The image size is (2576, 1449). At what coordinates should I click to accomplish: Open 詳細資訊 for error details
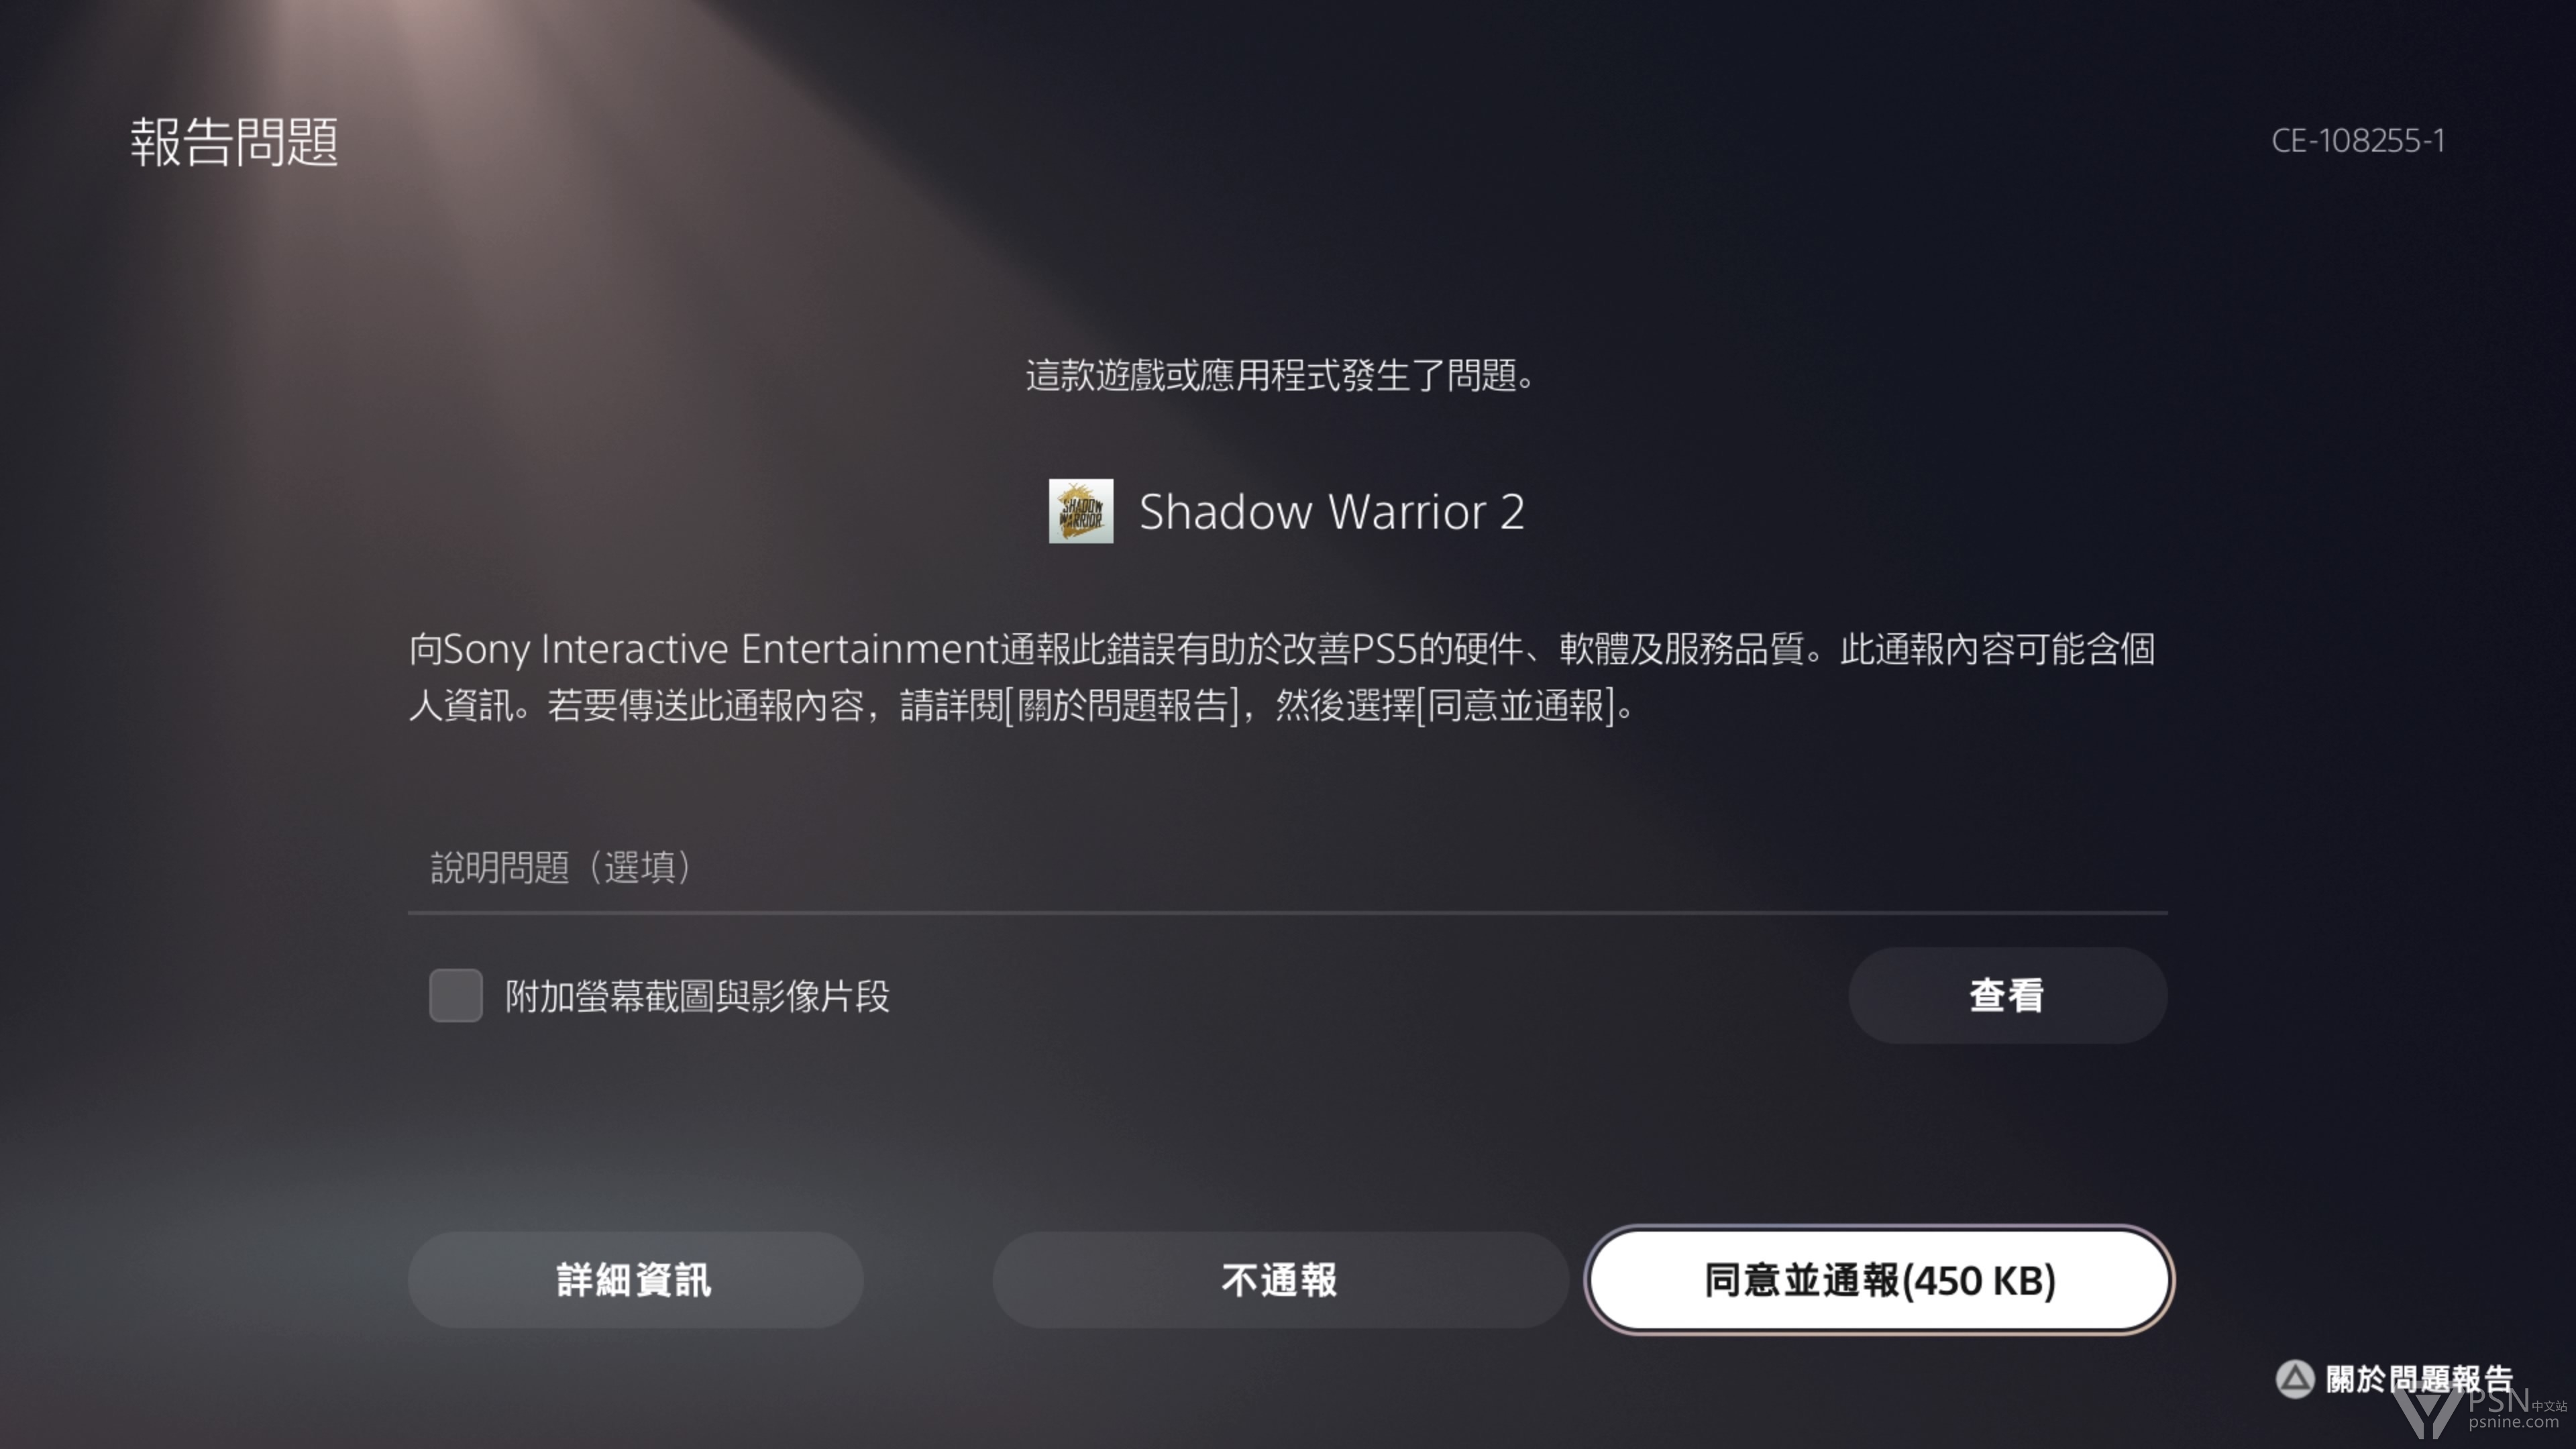tap(635, 1280)
